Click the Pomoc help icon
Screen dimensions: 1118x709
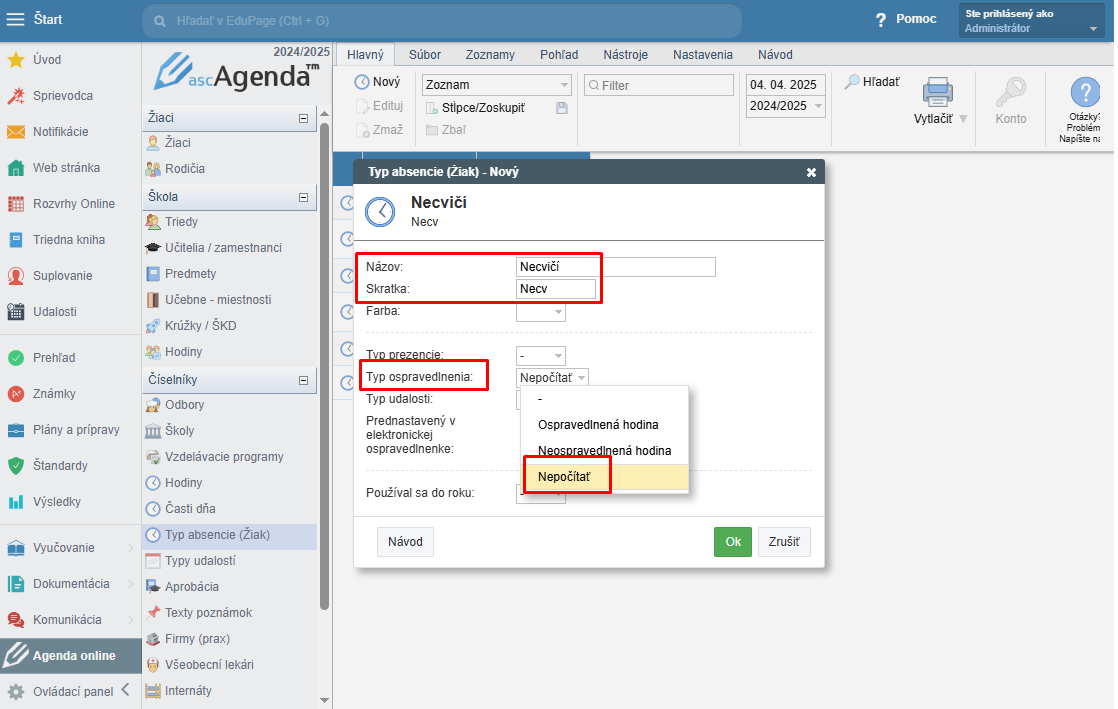point(881,20)
